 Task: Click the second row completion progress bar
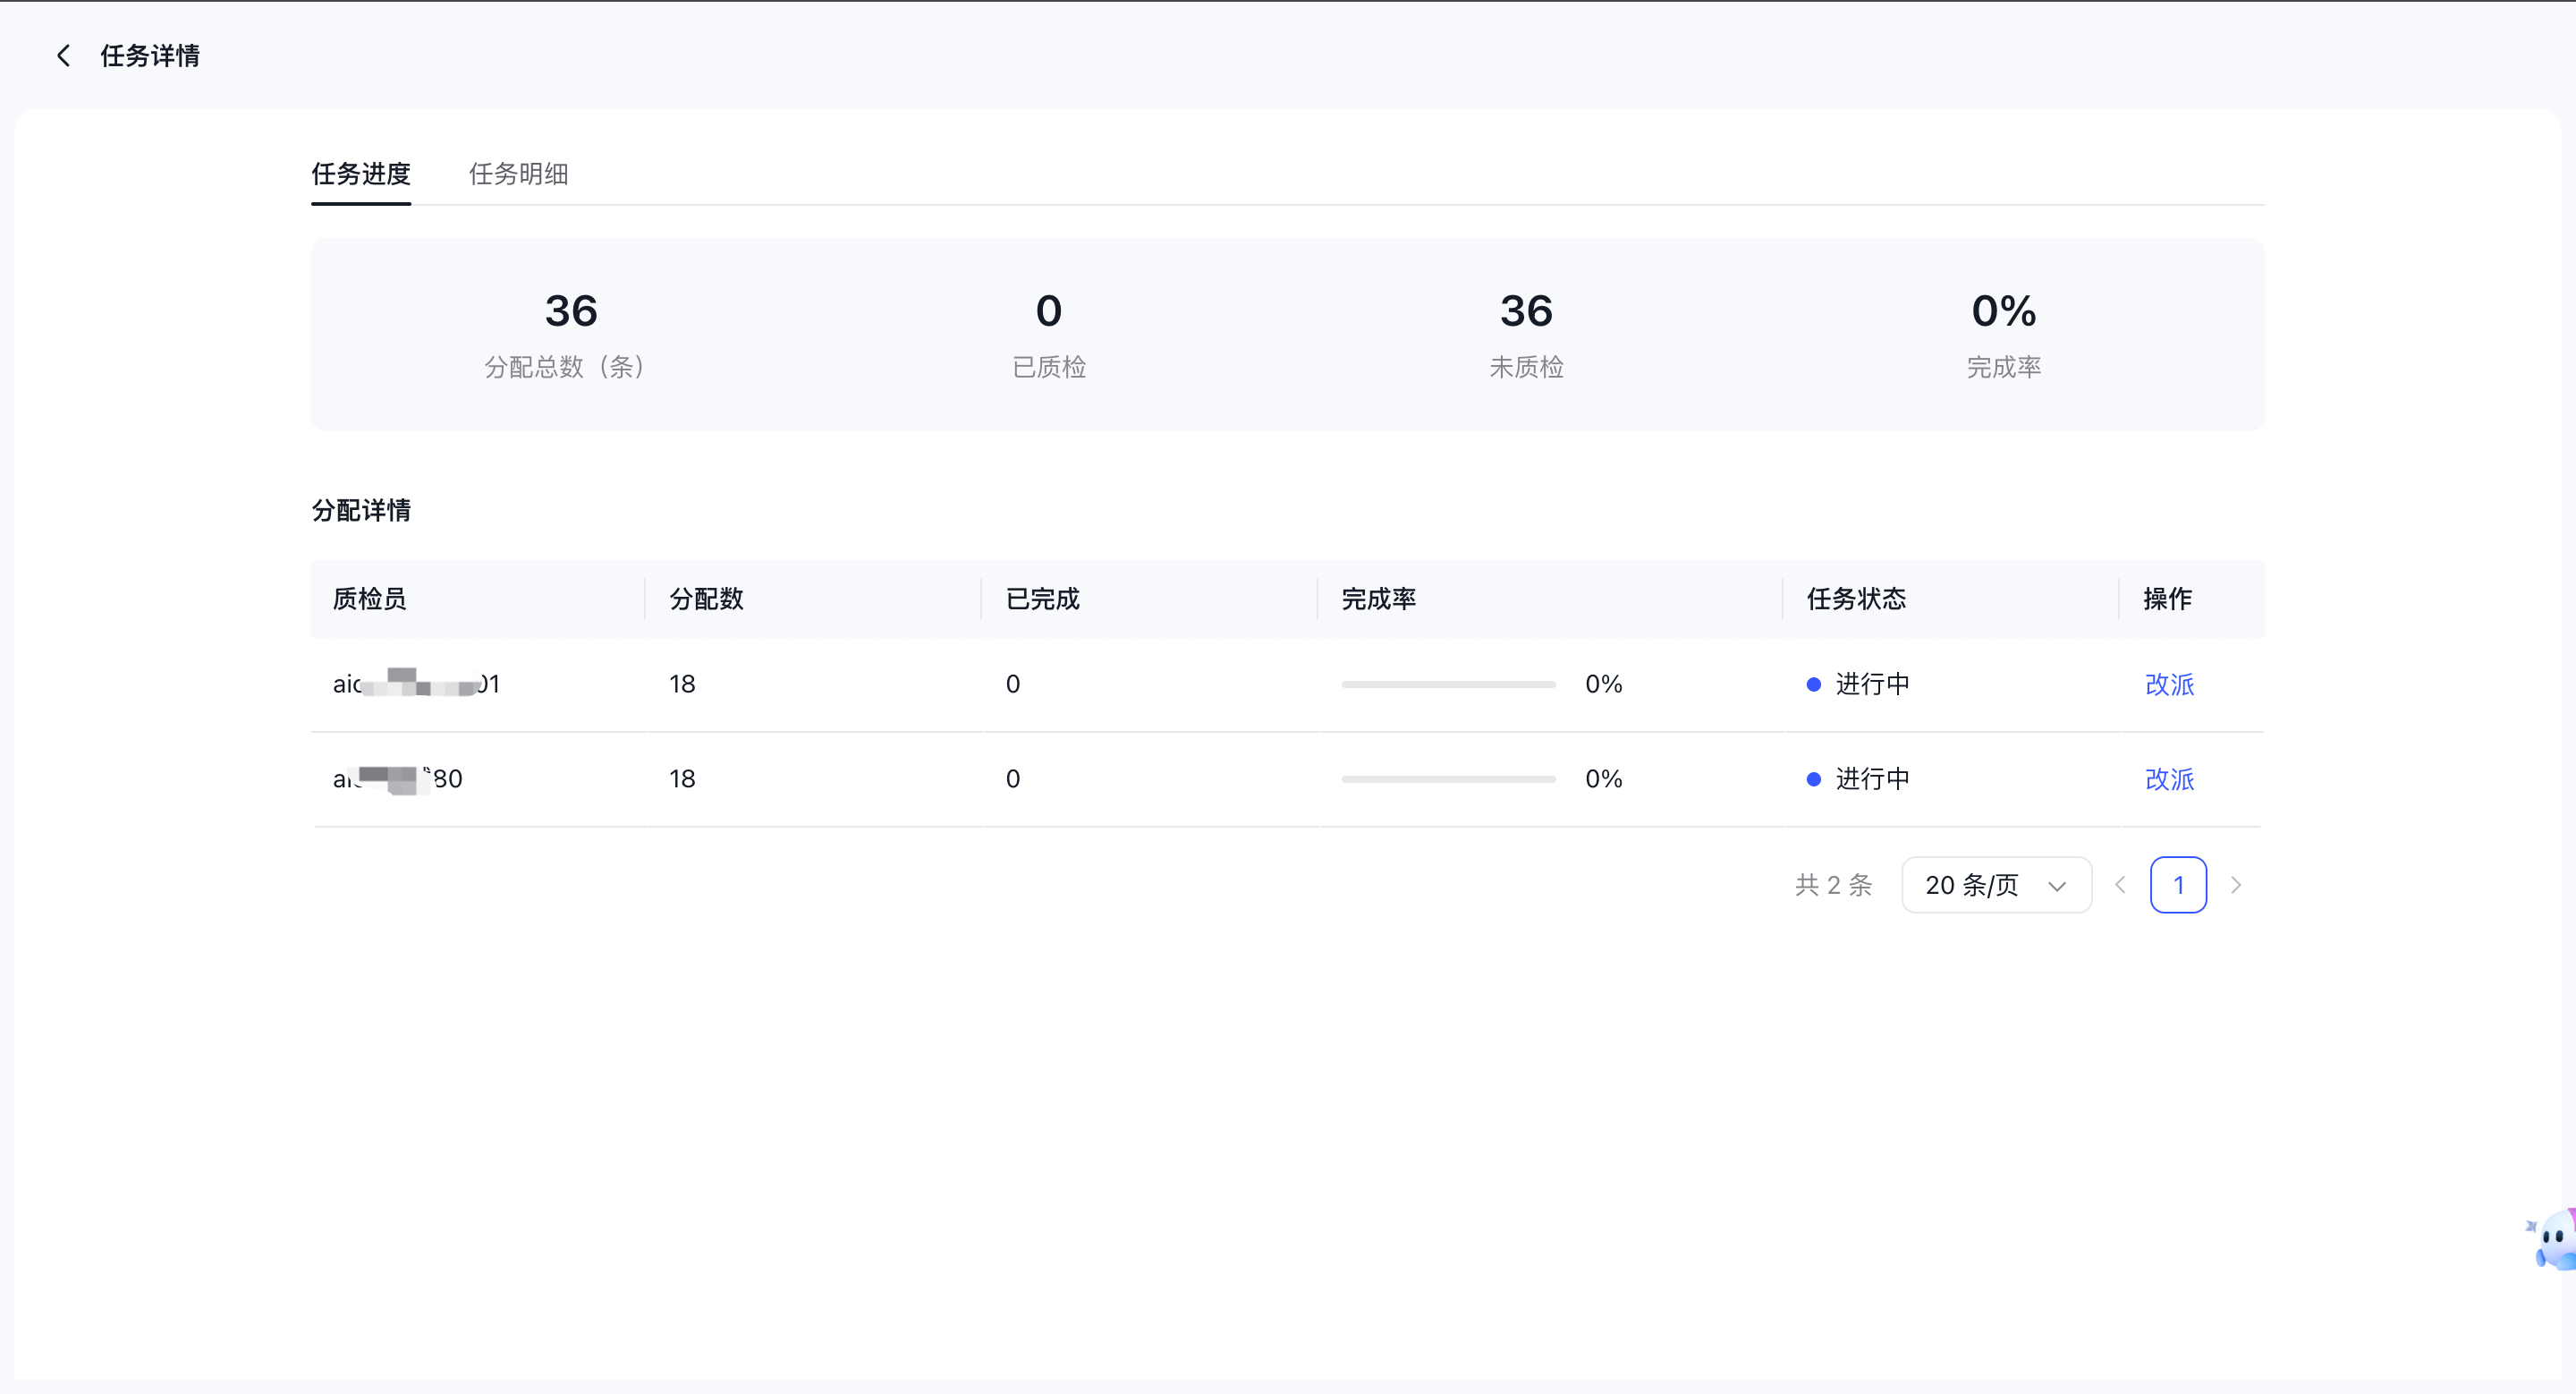tap(1448, 780)
